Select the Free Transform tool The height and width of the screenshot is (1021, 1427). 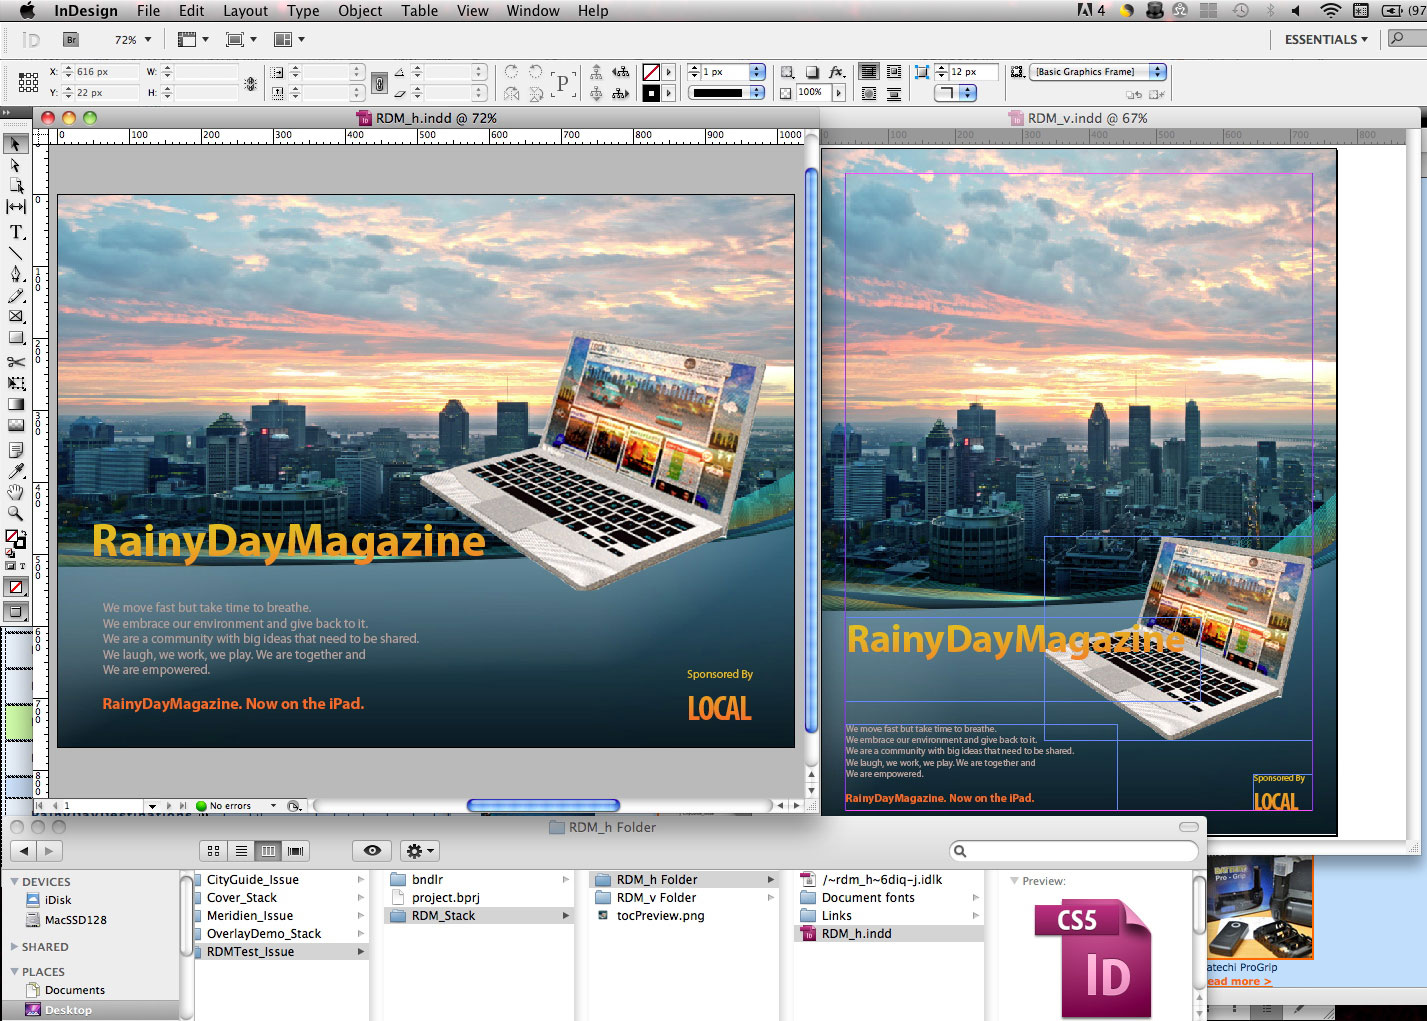tap(15, 383)
